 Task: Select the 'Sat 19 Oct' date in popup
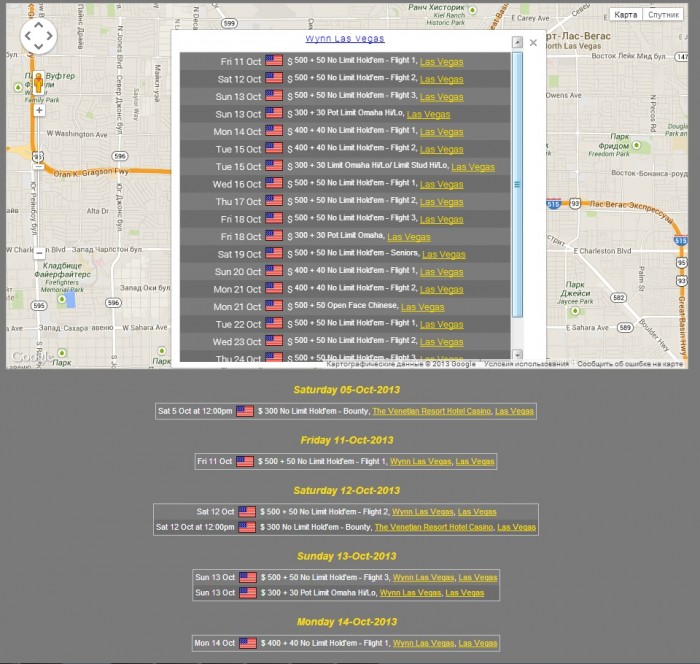tap(239, 255)
